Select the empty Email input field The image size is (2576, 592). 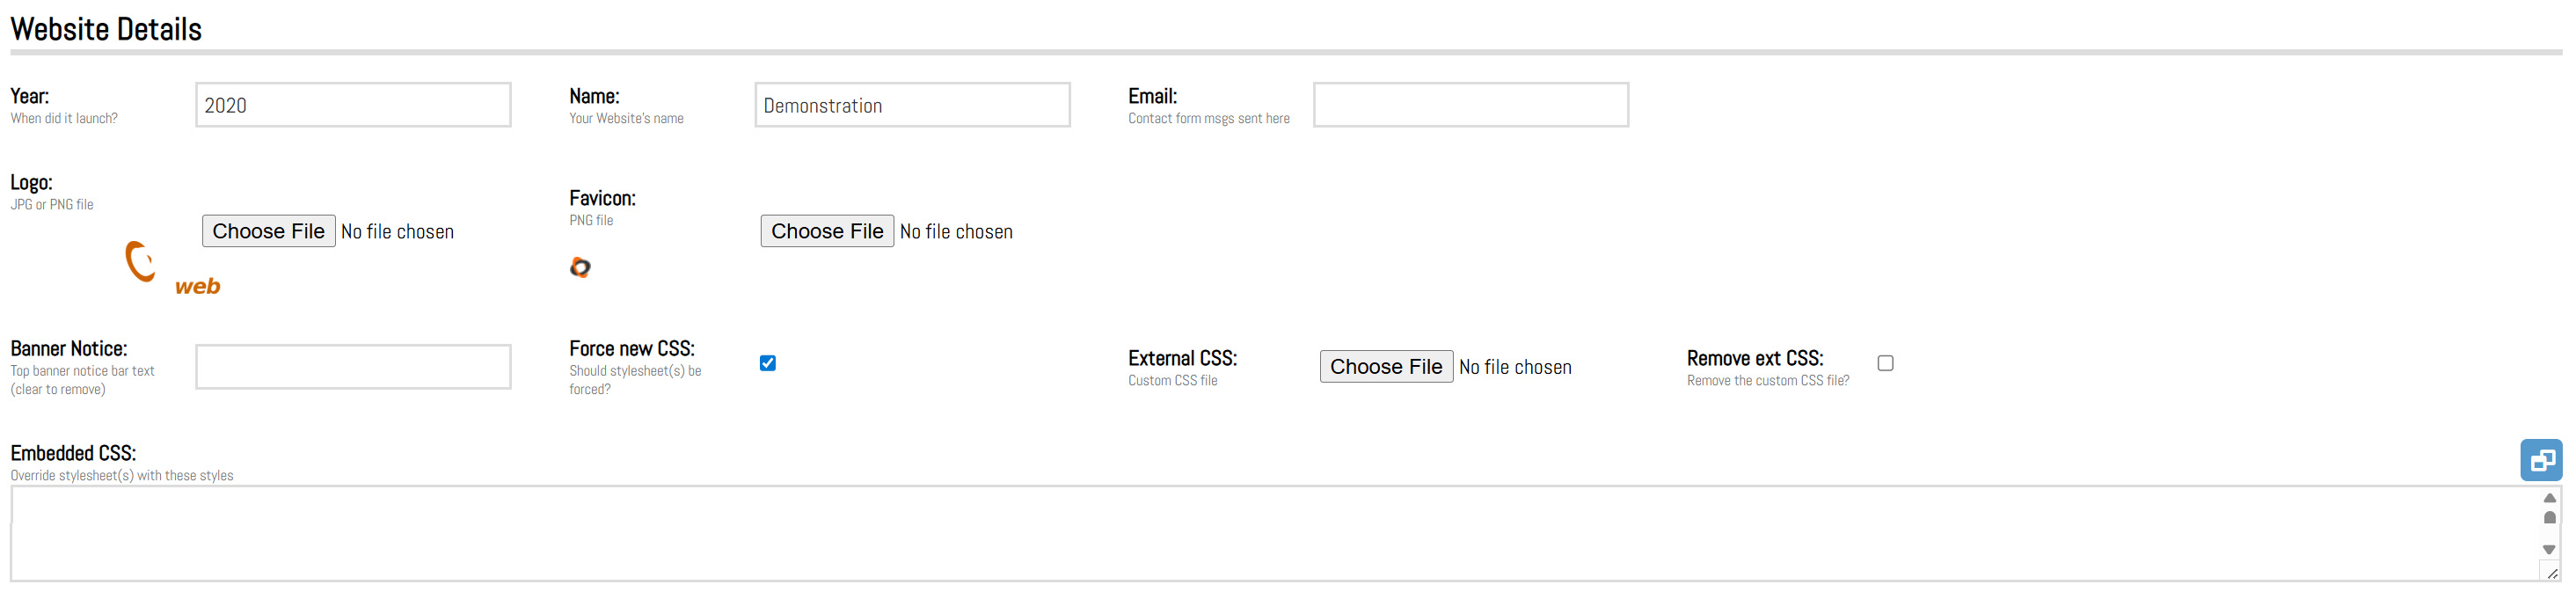tap(1470, 105)
